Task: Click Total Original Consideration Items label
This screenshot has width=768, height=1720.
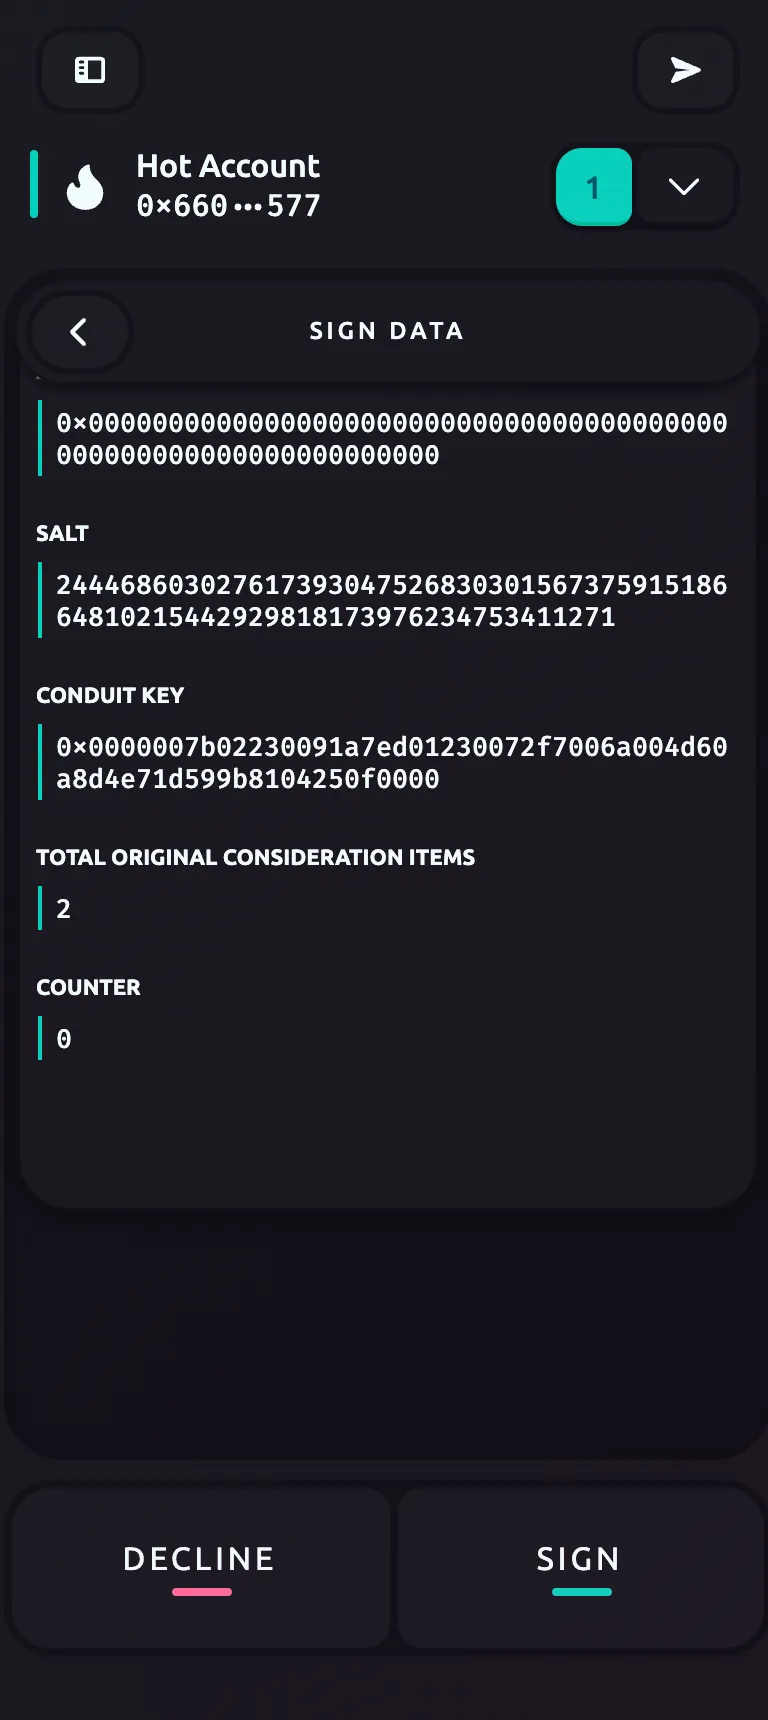Action: [x=255, y=858]
